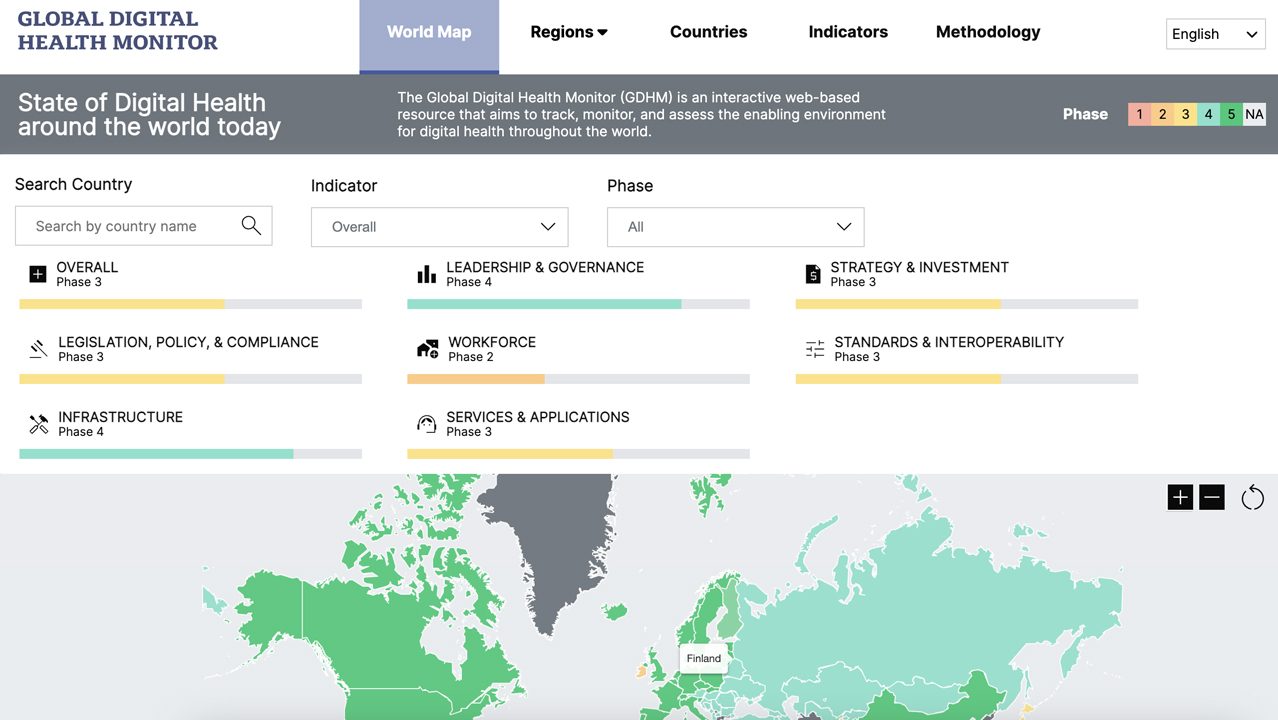
Task: Select the Phase 1 legend swatch
Action: click(1139, 114)
